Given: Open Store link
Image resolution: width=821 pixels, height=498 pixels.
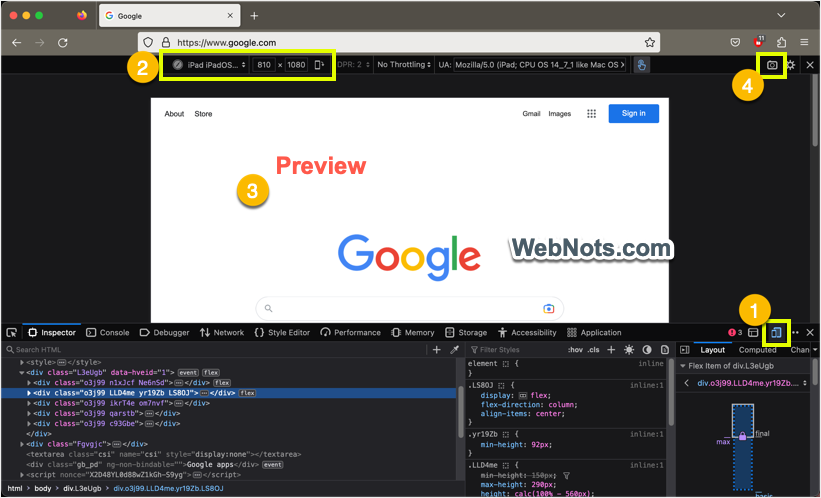Looking at the screenshot, I should pos(203,114).
